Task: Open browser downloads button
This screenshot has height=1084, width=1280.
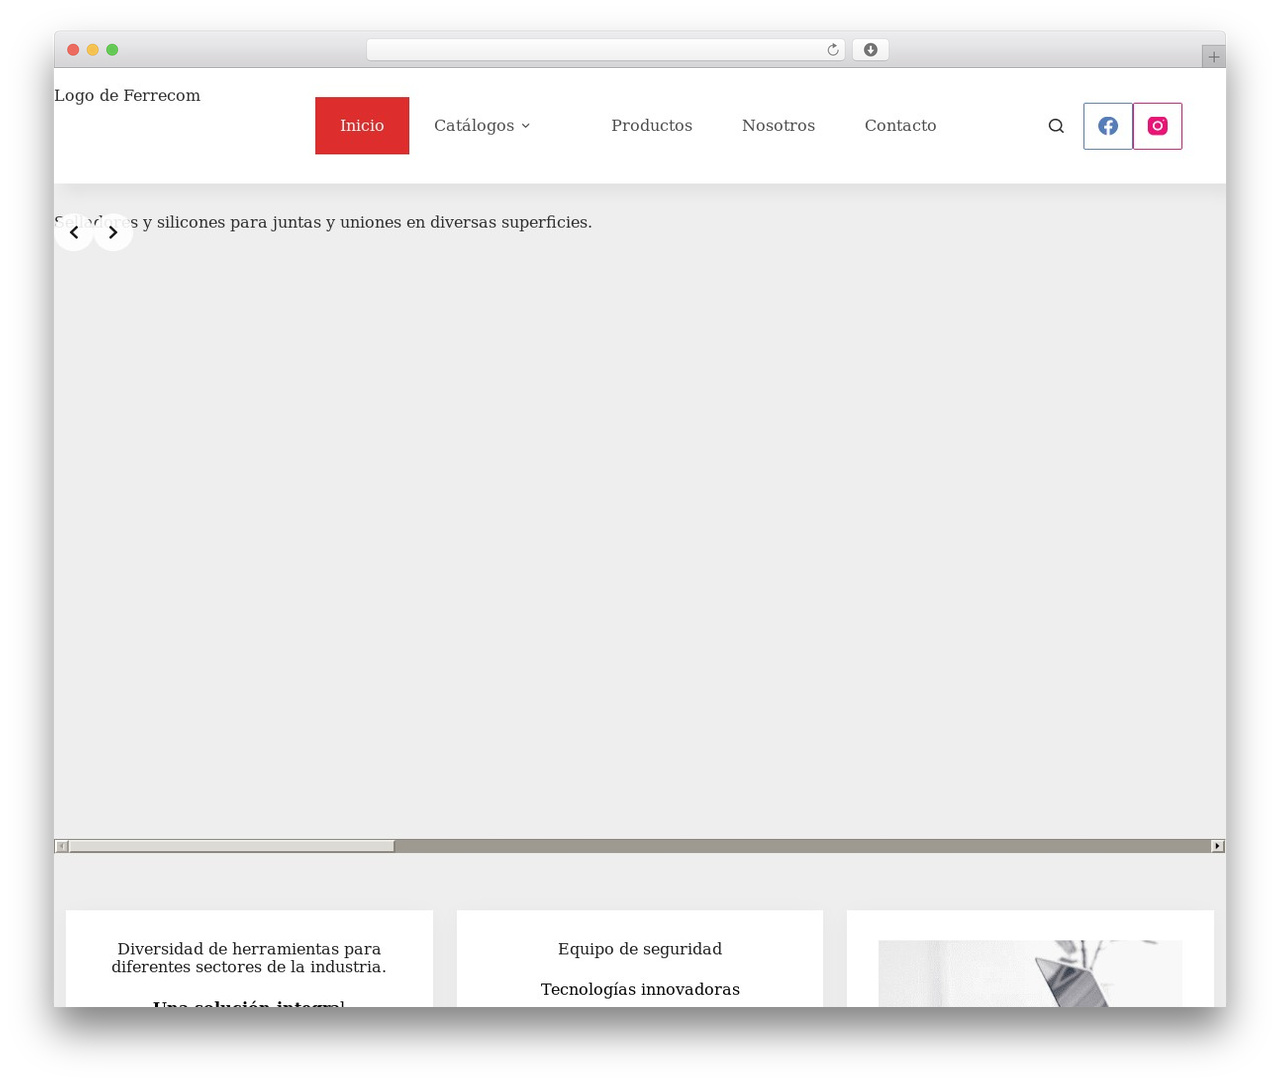Action: (870, 50)
